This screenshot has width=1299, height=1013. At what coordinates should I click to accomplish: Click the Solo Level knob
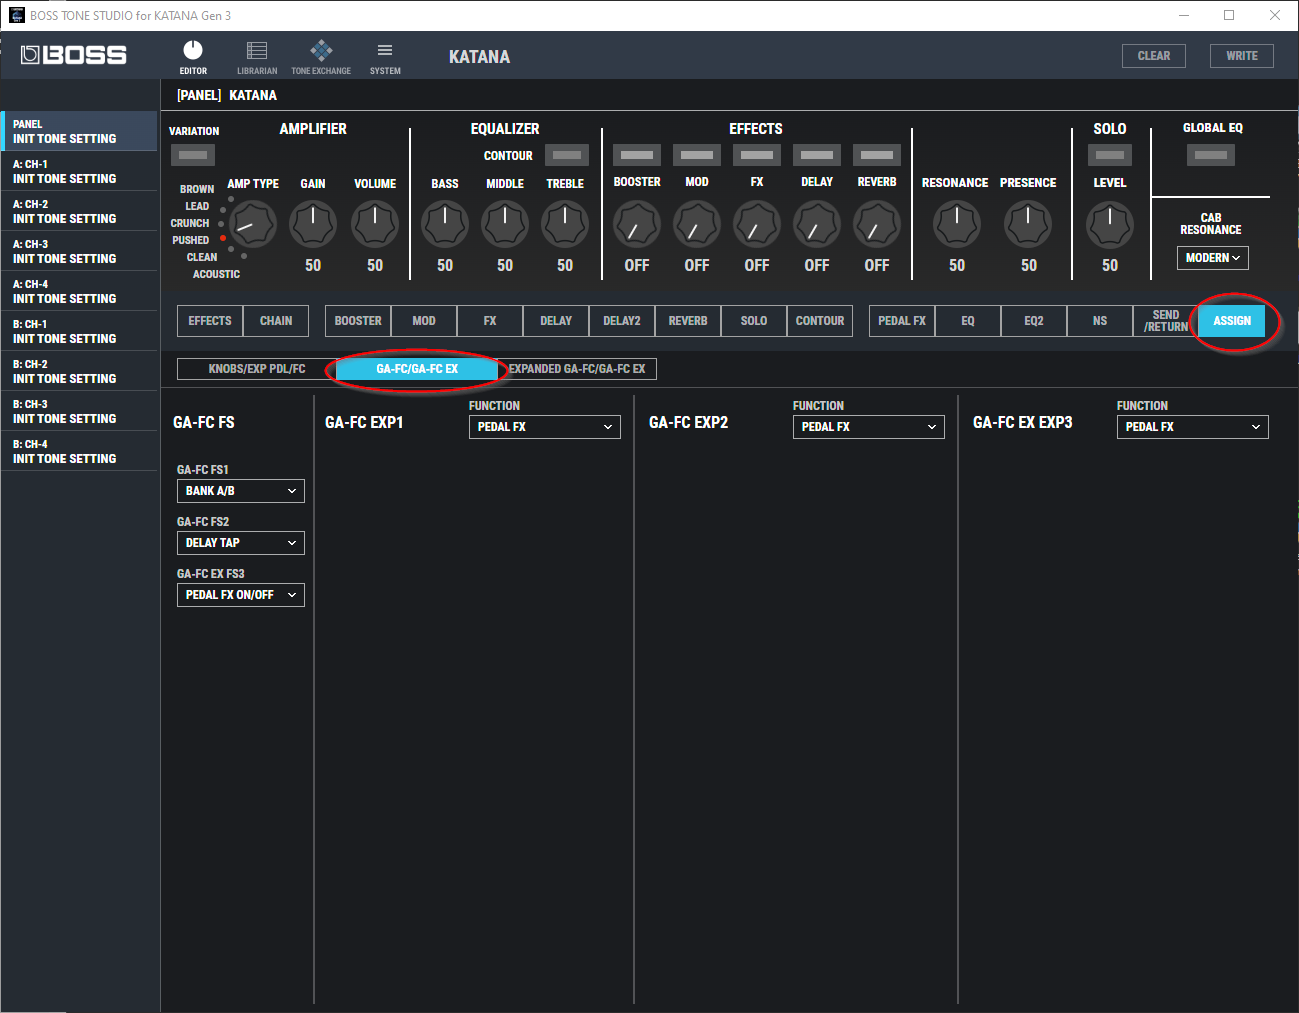pyautogui.click(x=1110, y=224)
